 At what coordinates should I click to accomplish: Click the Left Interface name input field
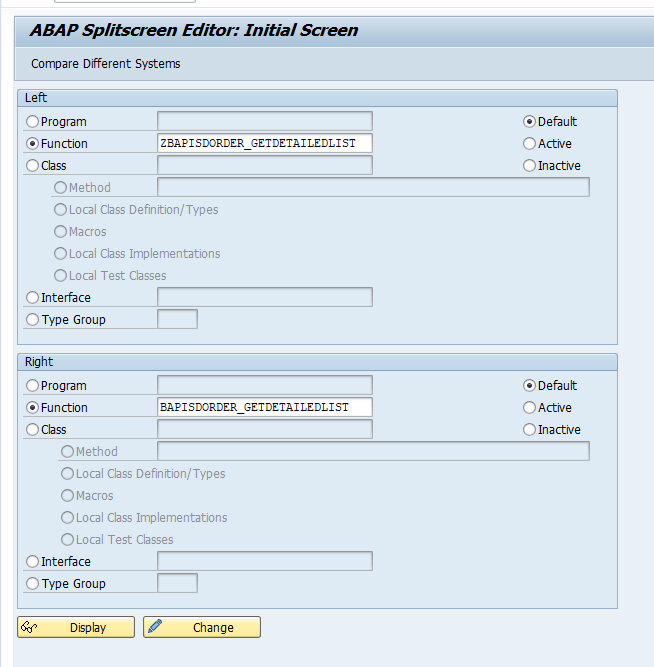[264, 297]
